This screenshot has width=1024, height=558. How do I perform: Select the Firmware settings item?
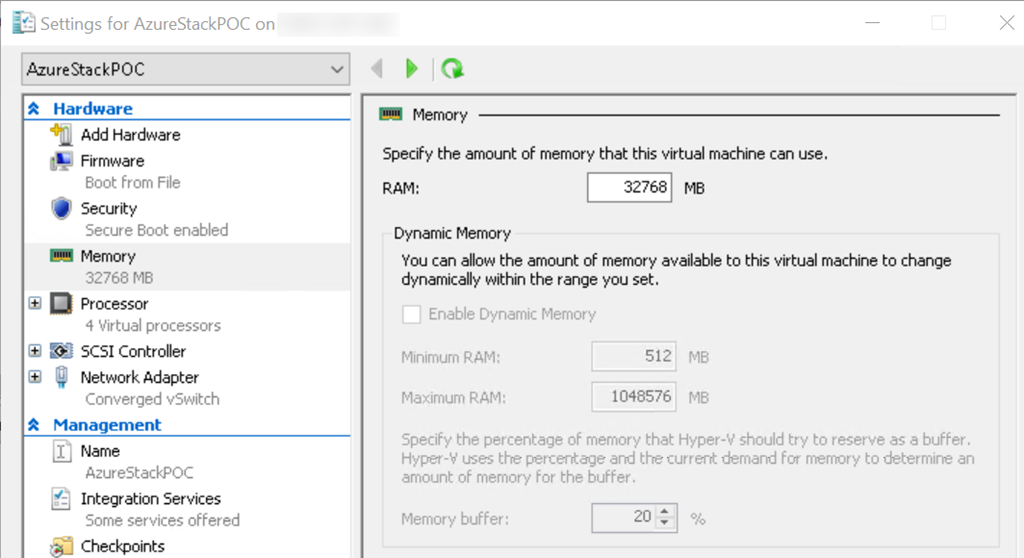pos(112,161)
